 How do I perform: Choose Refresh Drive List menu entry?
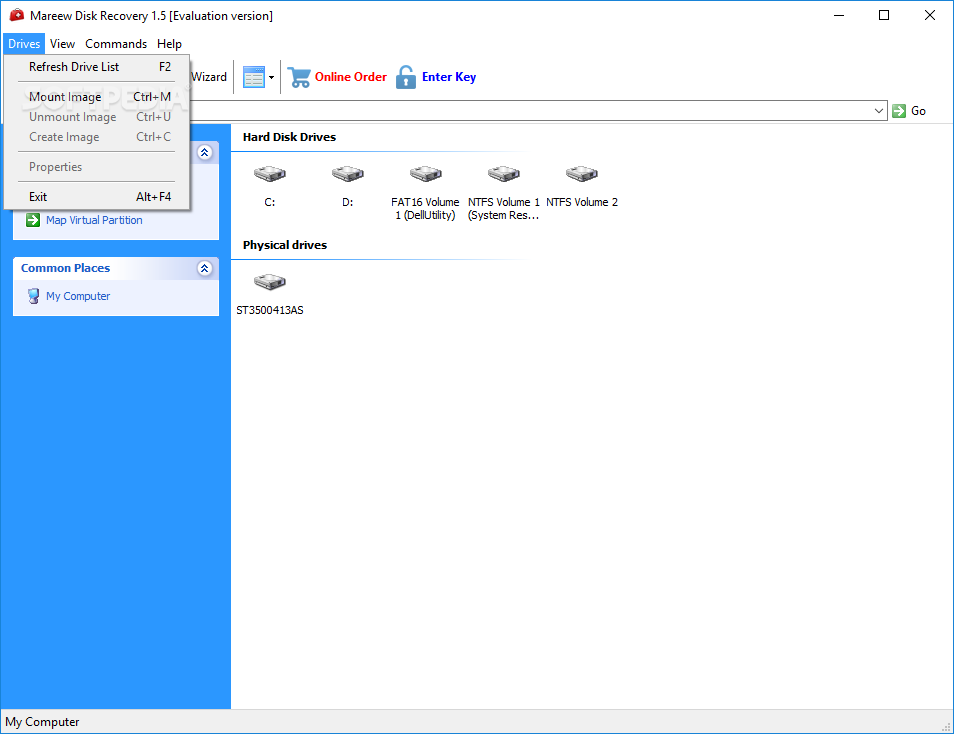click(x=97, y=67)
